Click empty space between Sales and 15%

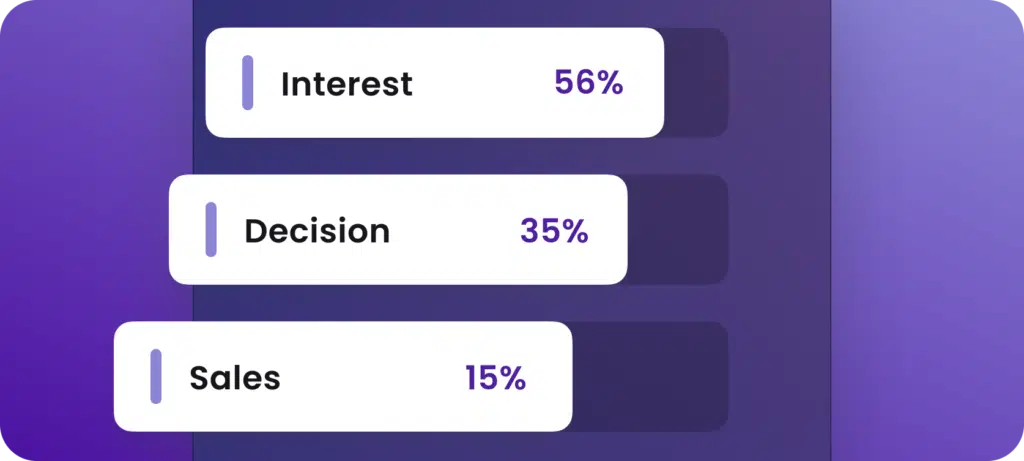[x=372, y=378]
